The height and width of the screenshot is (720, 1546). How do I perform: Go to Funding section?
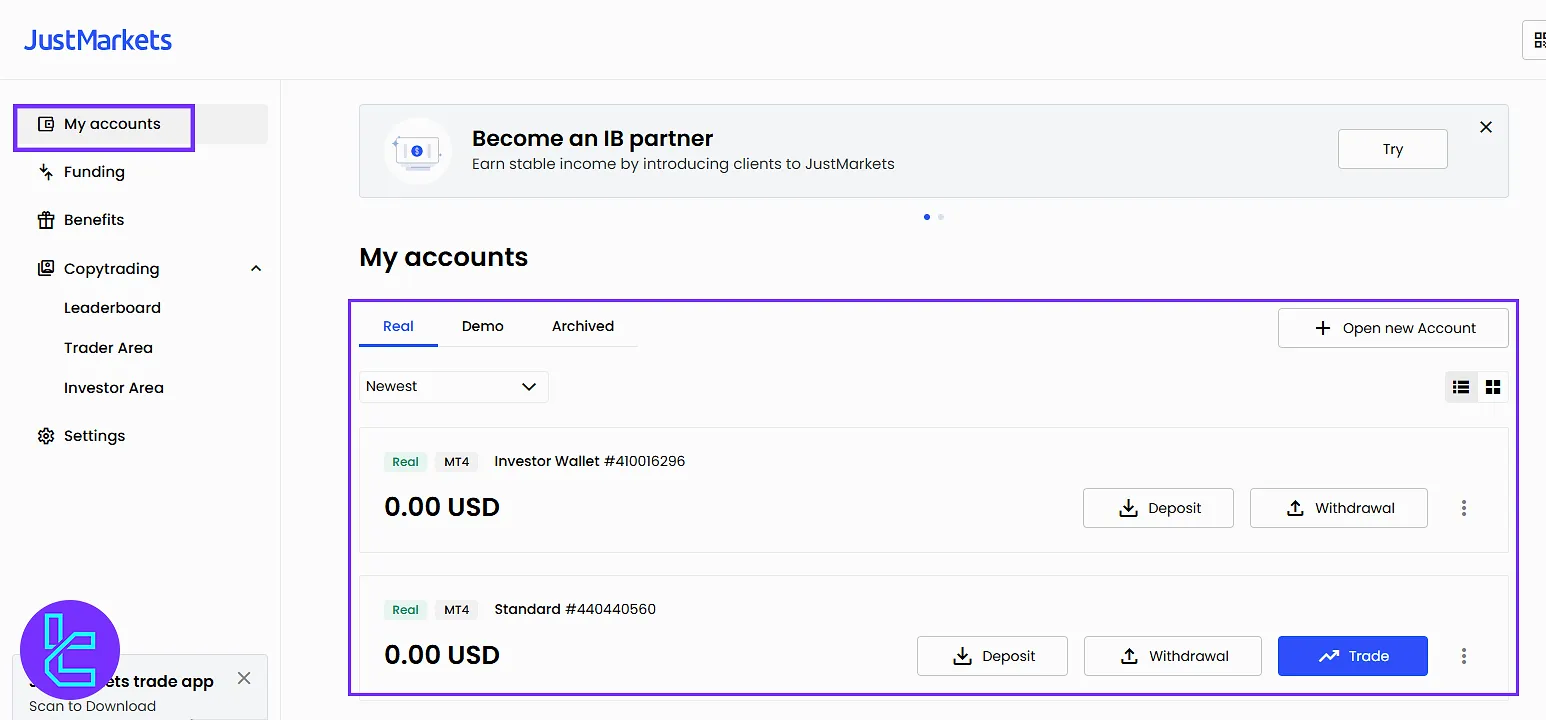tap(94, 172)
